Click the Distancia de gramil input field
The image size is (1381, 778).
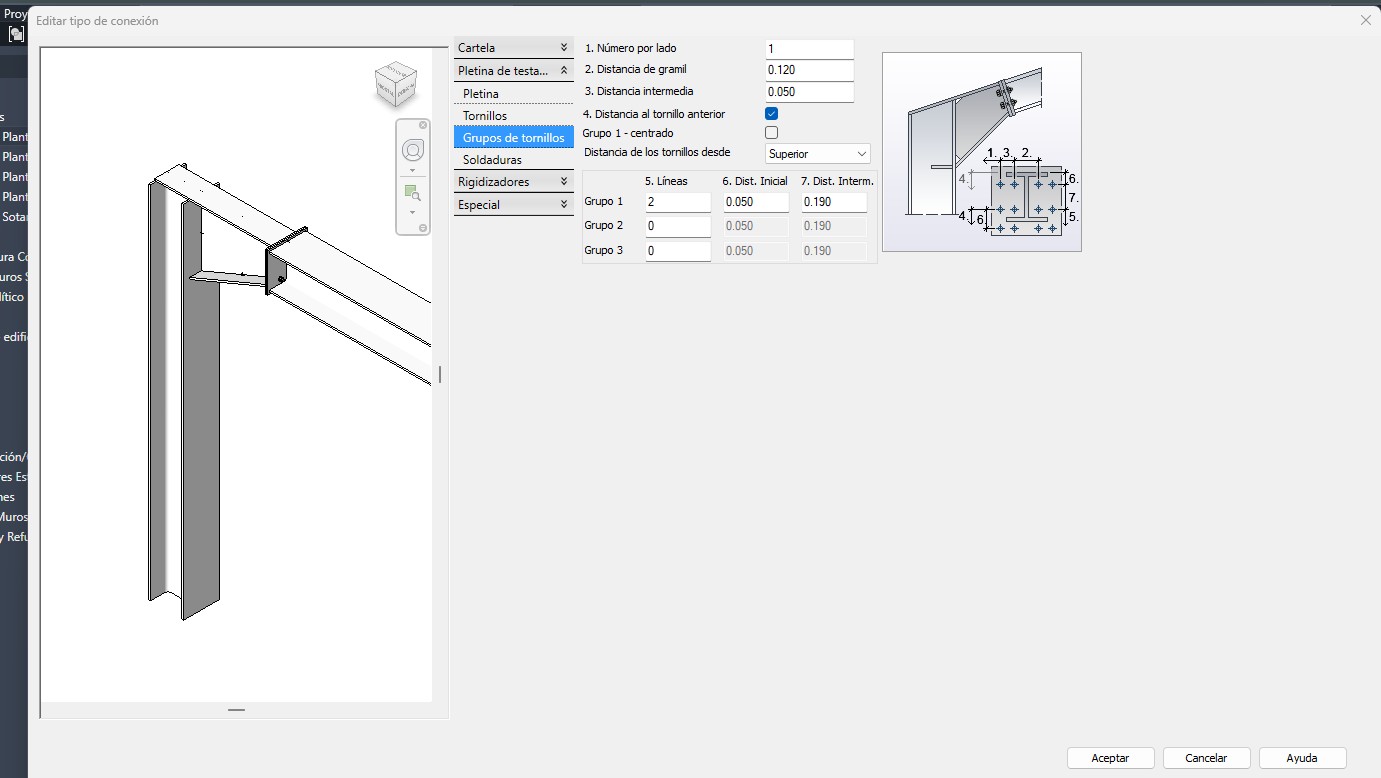[x=809, y=70]
